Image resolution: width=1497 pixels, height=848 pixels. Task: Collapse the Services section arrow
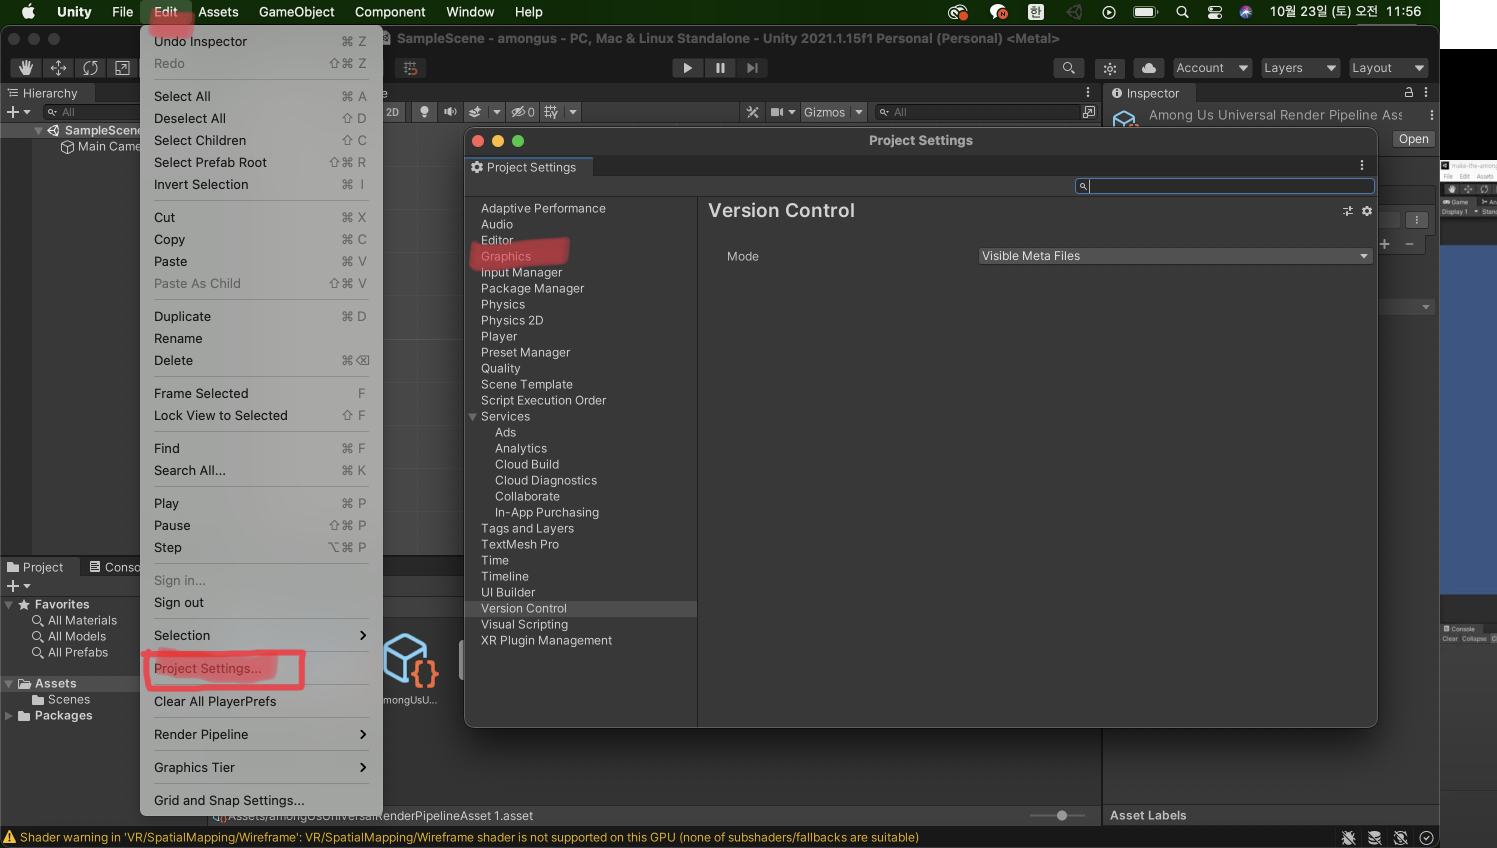473,417
